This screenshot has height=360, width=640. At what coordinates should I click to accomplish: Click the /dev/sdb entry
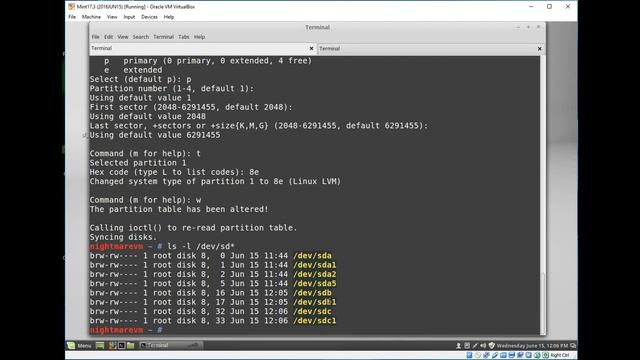click(312, 293)
